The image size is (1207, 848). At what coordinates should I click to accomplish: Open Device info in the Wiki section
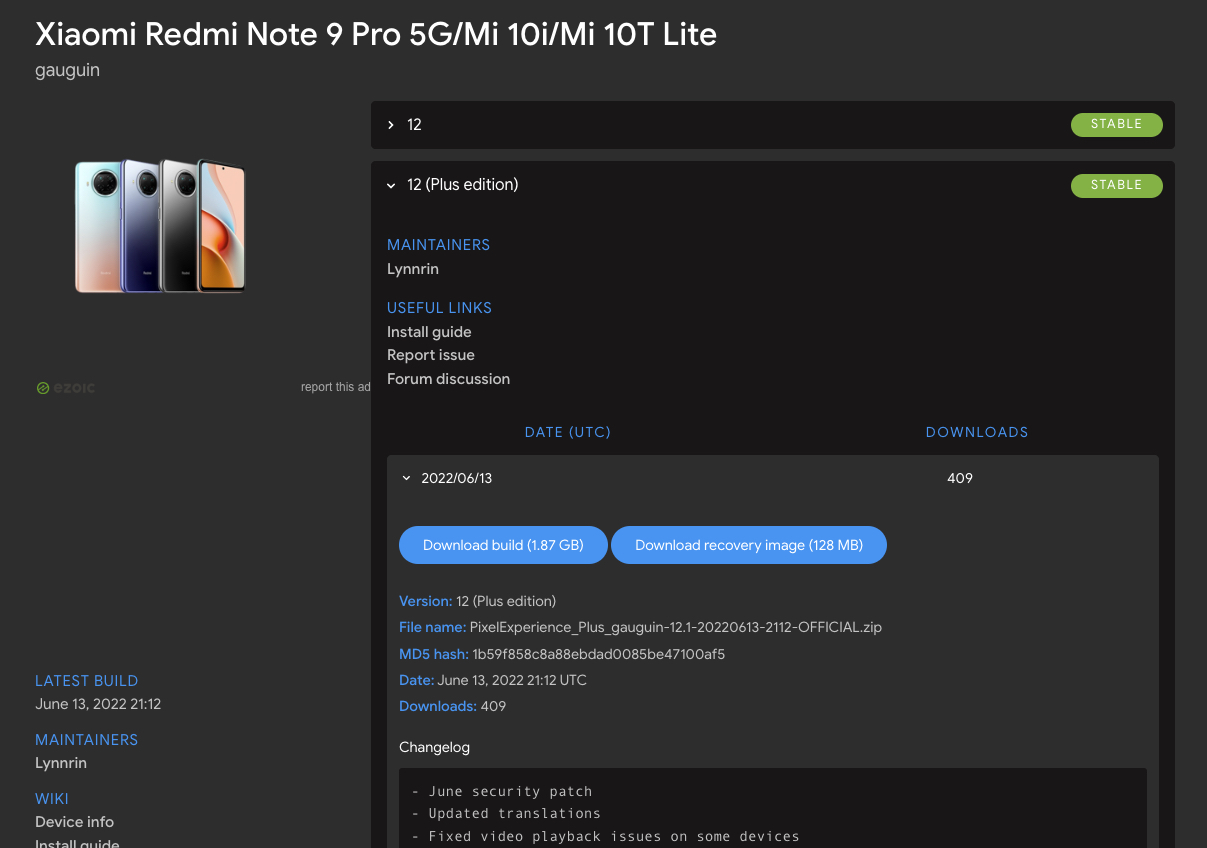[74, 822]
